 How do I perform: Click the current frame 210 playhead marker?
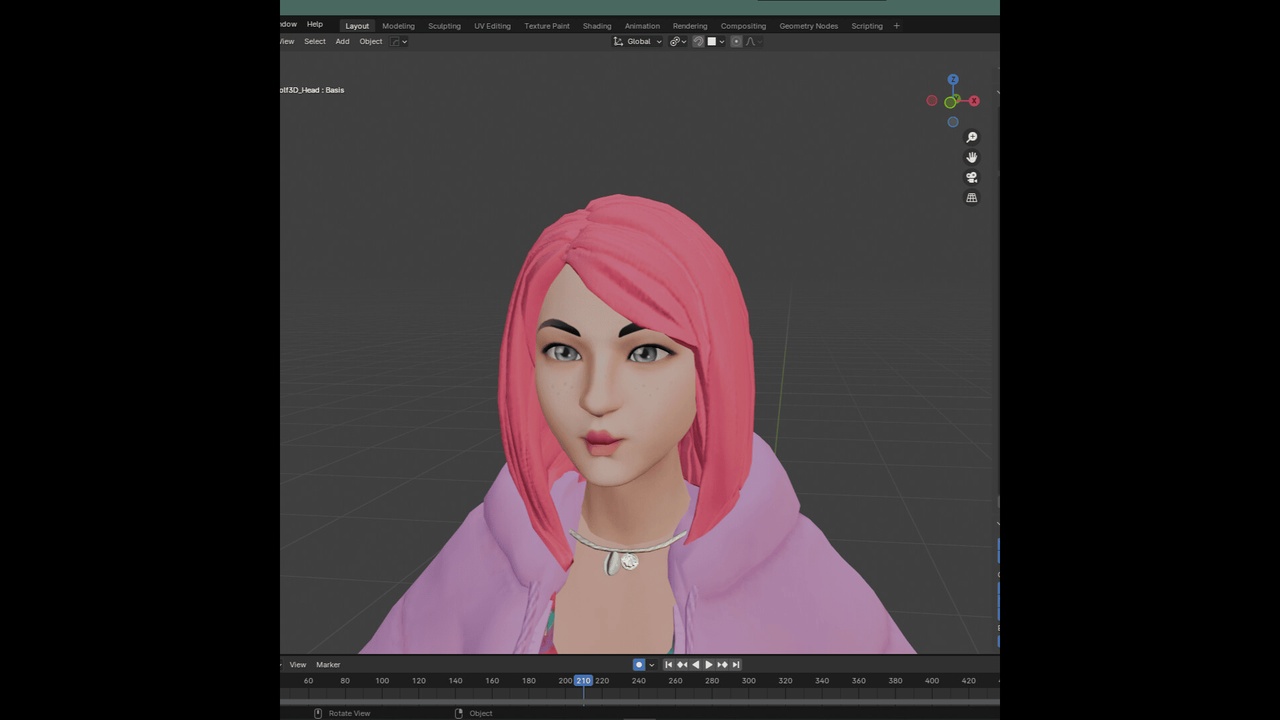[x=583, y=681]
